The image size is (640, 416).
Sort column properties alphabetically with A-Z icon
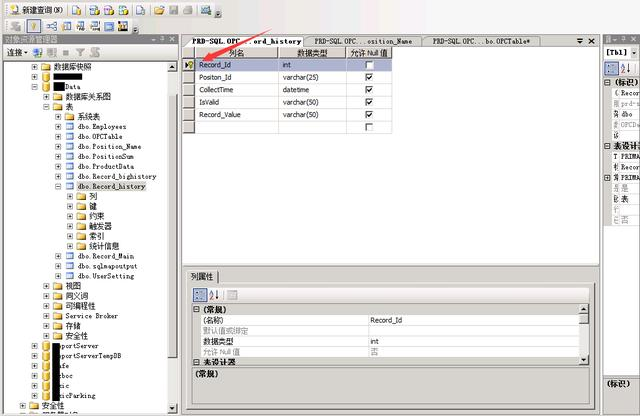click(x=215, y=295)
